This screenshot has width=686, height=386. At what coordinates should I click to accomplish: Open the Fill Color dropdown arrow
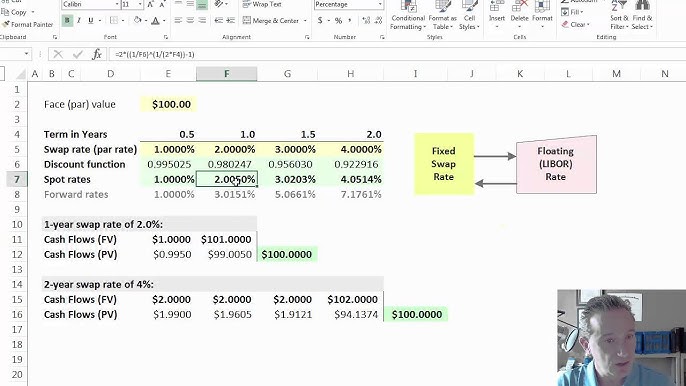[x=145, y=21]
